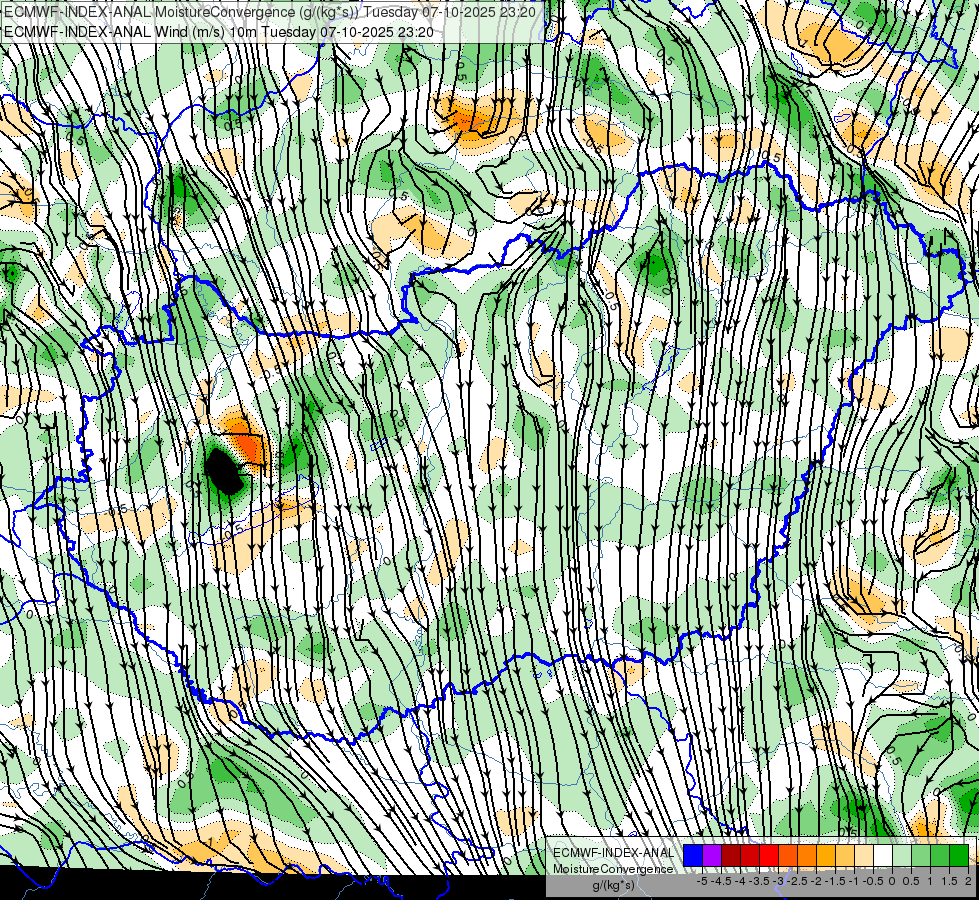The width and height of the screenshot is (979, 900).
Task: Click the legend scale's 2 tick label
Action: [x=968, y=881]
